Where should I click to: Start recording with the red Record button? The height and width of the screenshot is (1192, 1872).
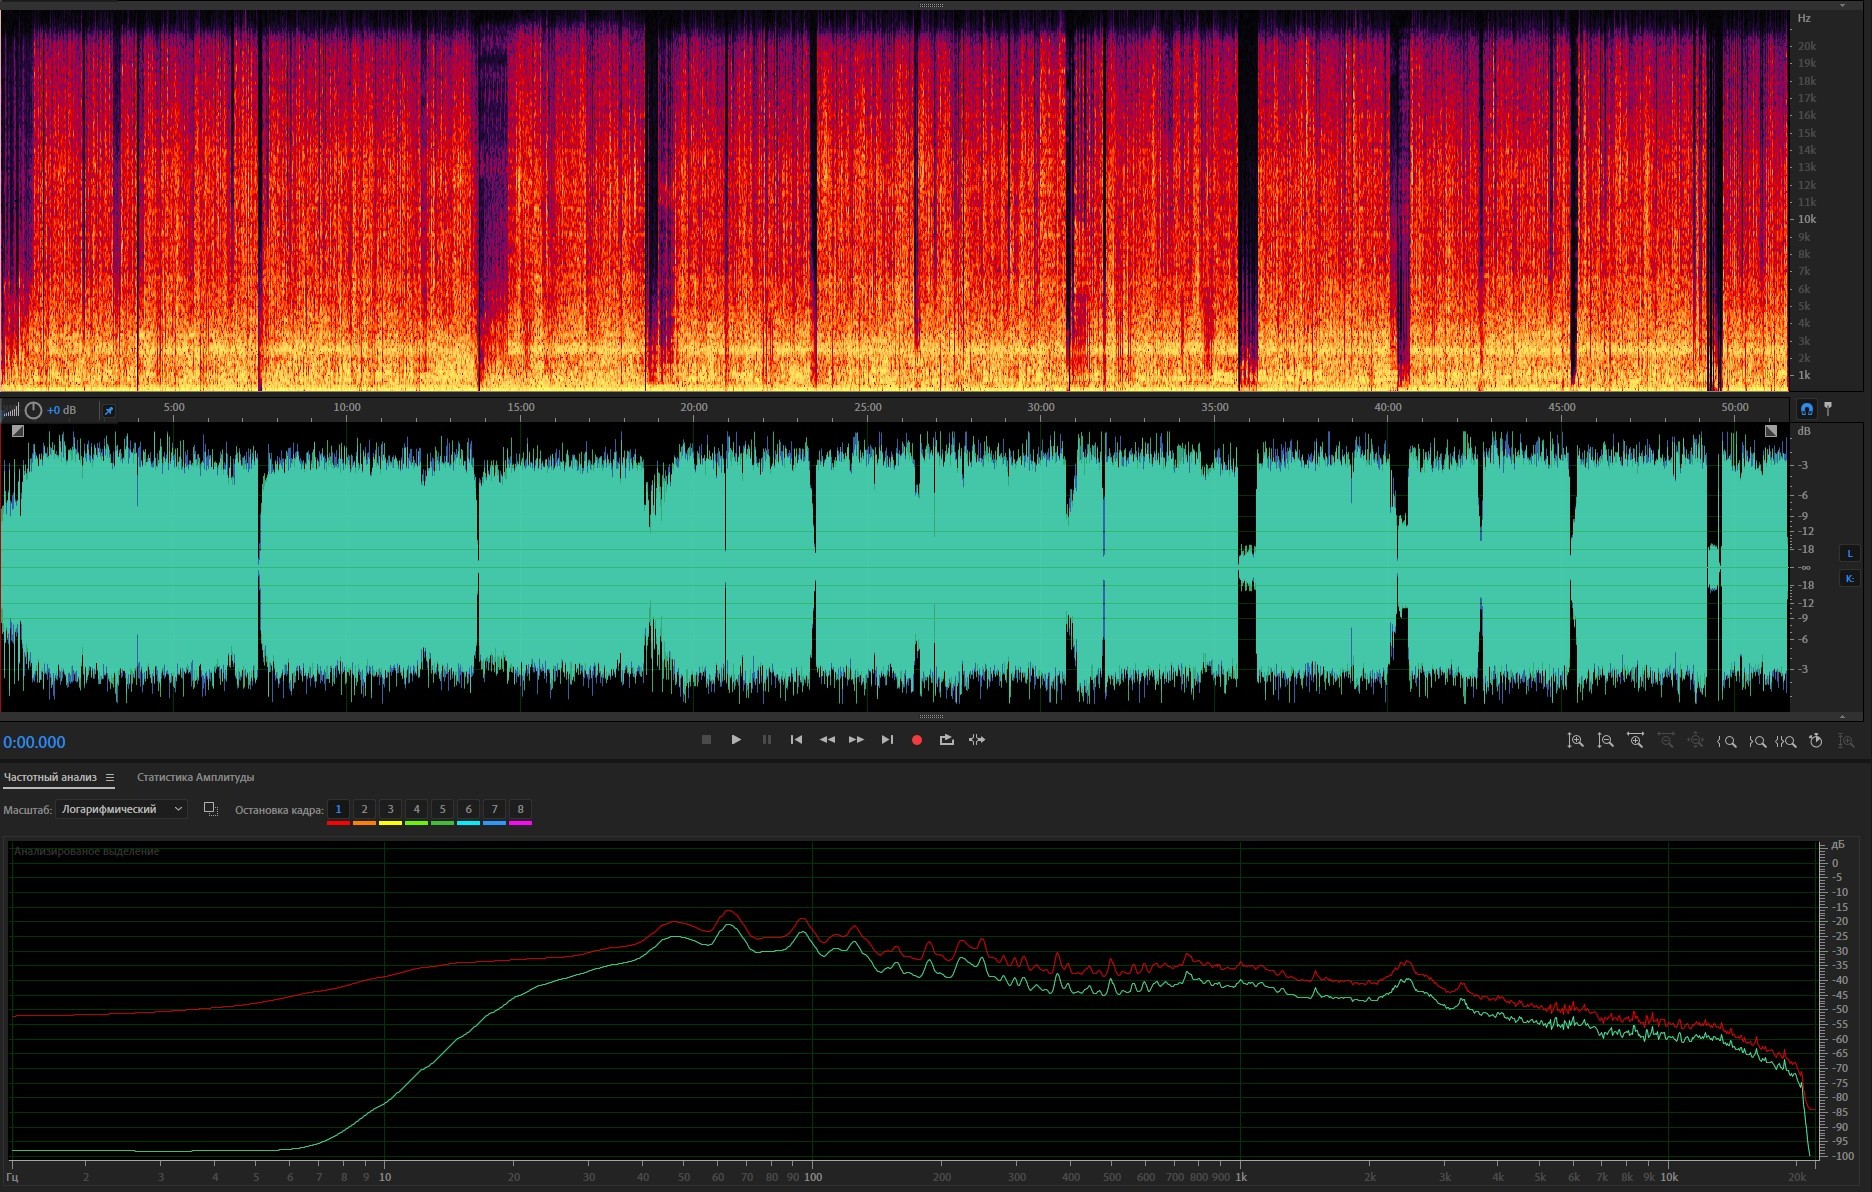pyautogui.click(x=917, y=740)
